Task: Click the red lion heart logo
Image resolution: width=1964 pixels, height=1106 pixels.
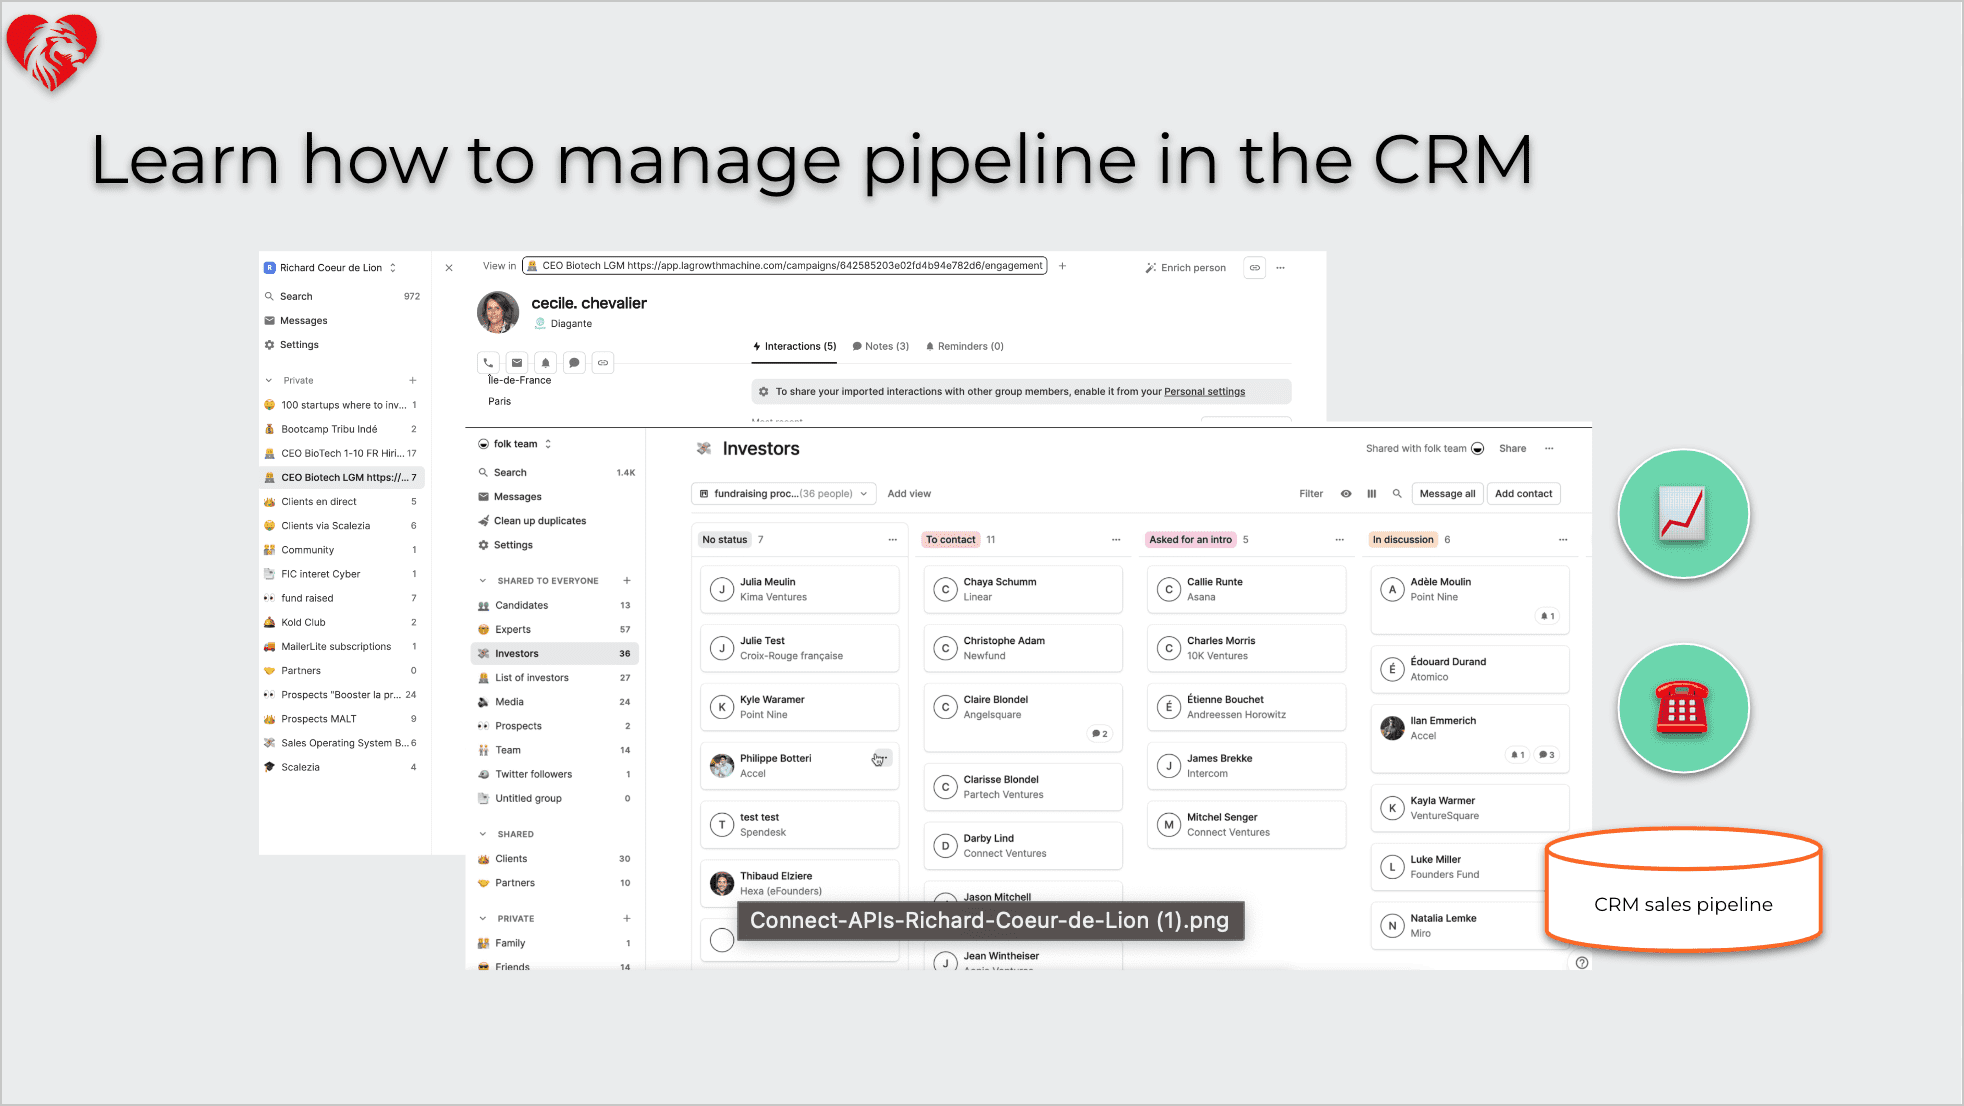Action: click(52, 52)
